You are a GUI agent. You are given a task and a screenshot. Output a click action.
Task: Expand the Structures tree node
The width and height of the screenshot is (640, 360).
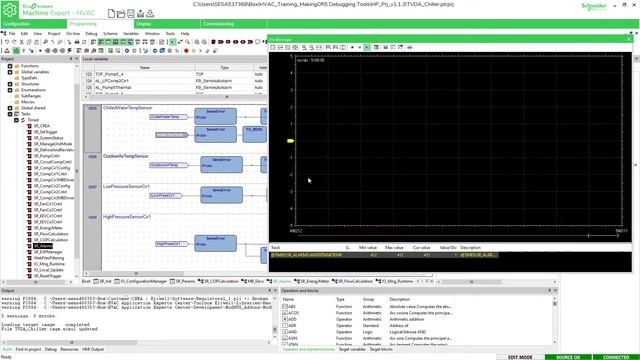10,84
